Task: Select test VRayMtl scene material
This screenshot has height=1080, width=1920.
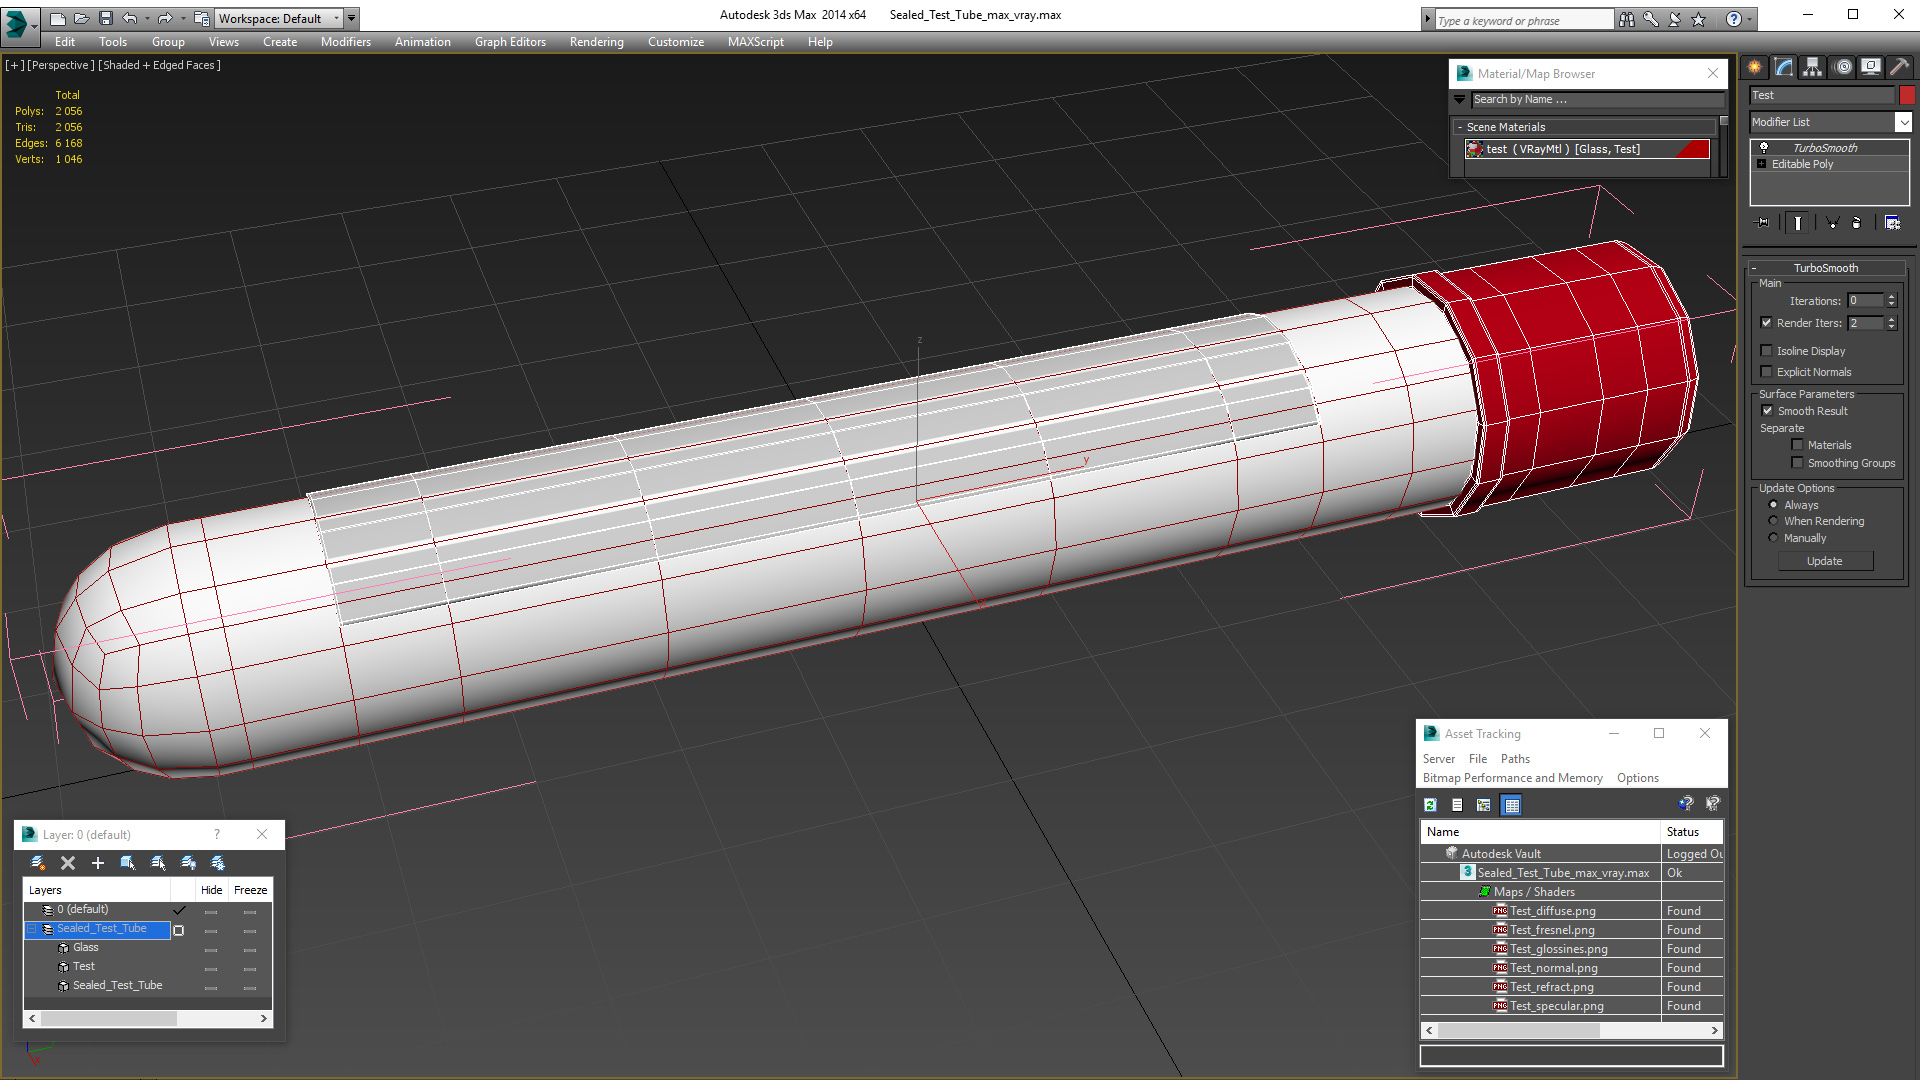Action: [x=1587, y=149]
